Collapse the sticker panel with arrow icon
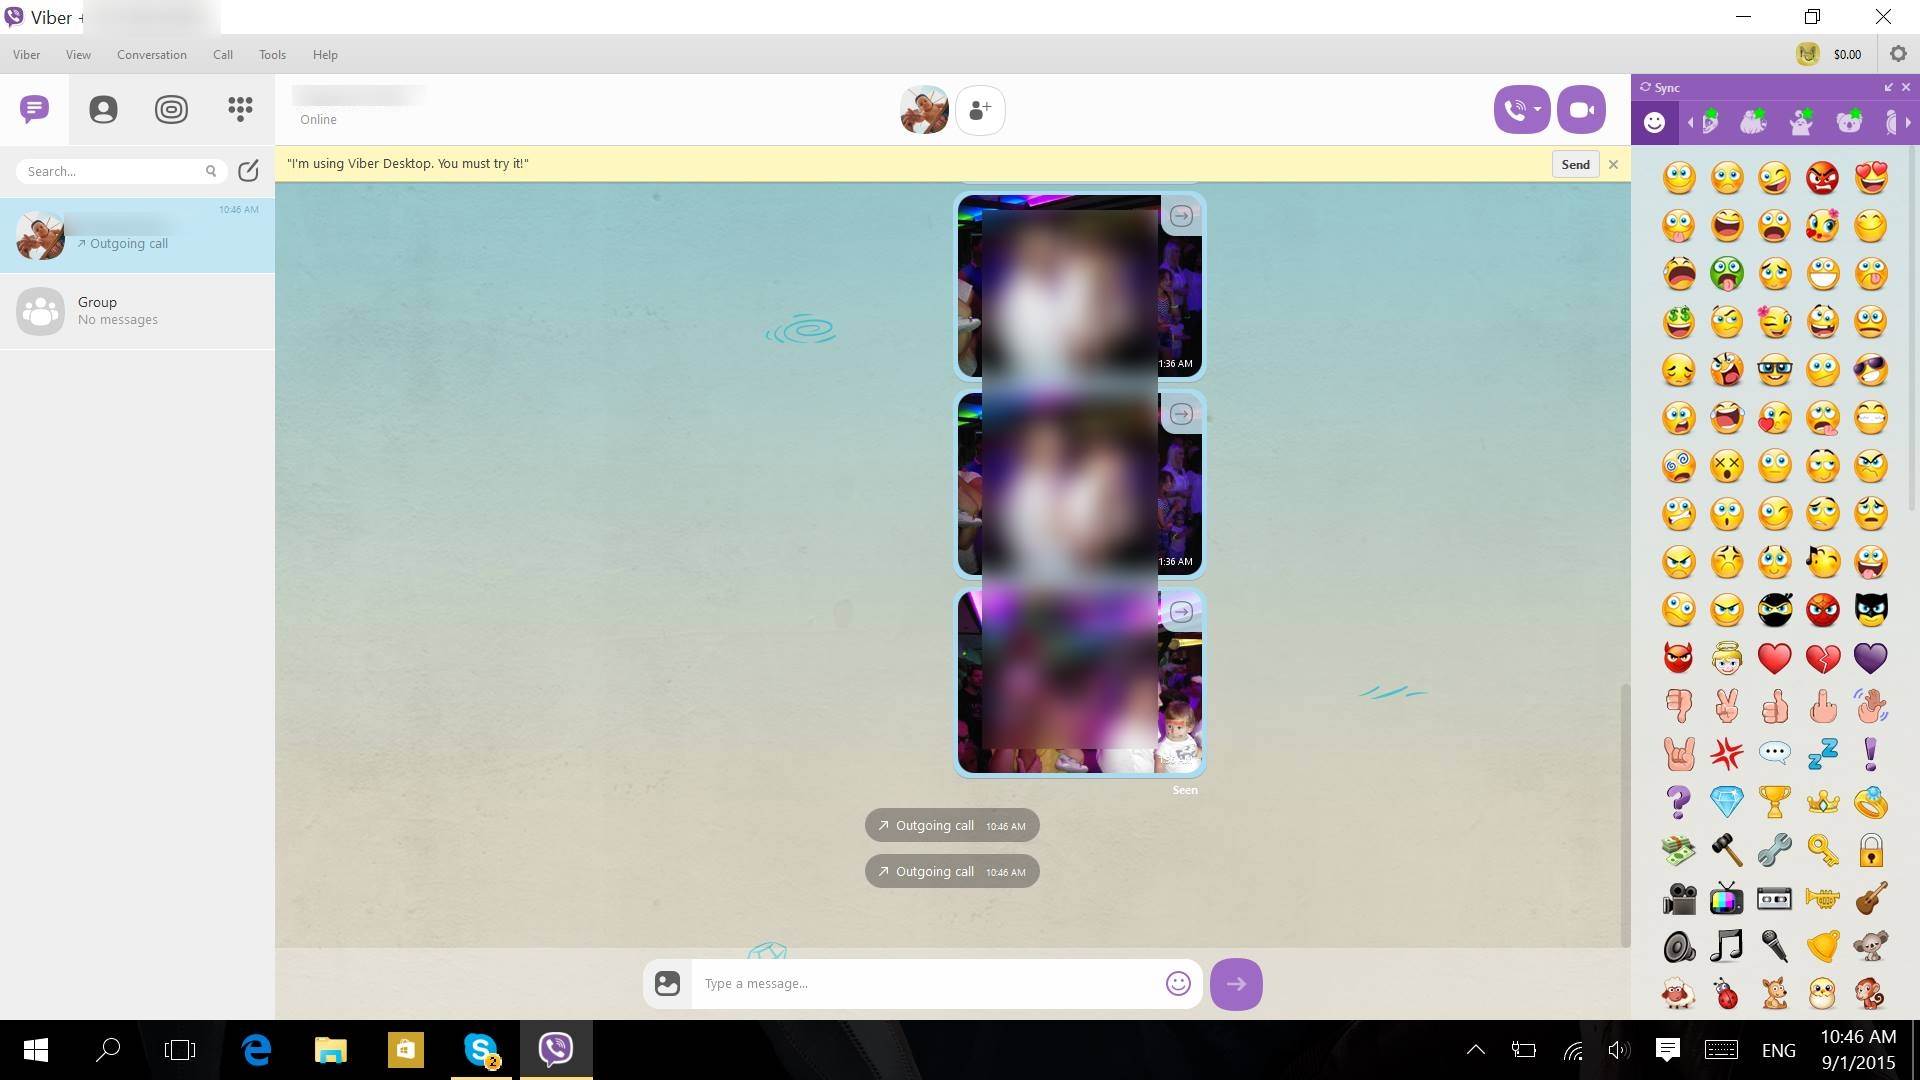Screen dimensions: 1920x1080 1889,88
